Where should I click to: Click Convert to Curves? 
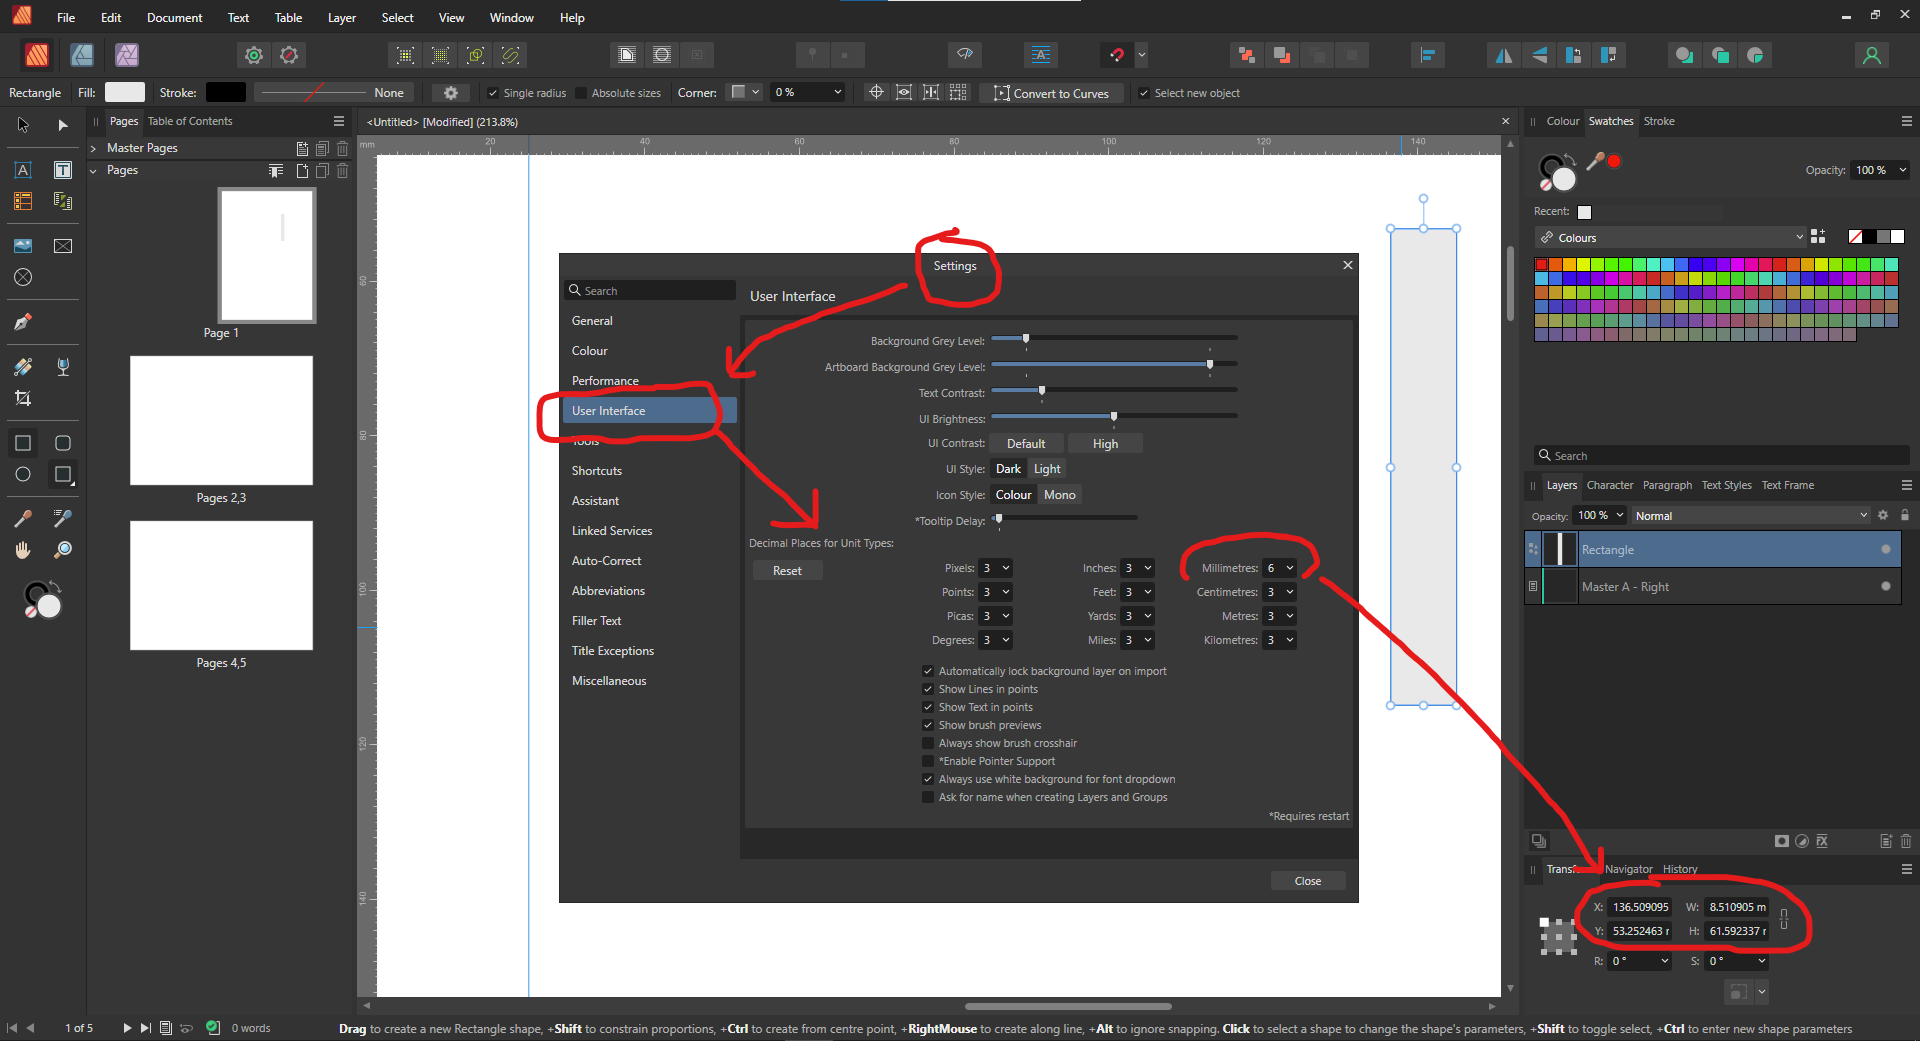pyautogui.click(x=1051, y=93)
